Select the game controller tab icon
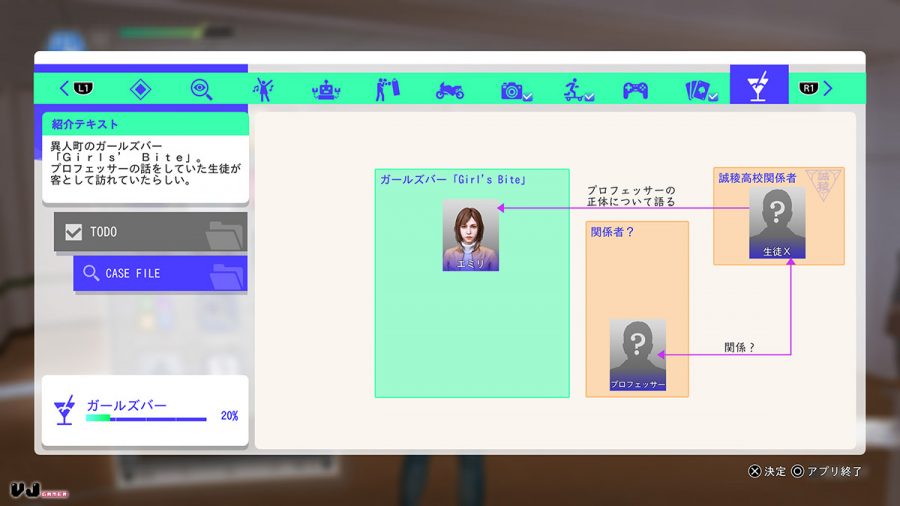The width and height of the screenshot is (900, 506). coord(635,90)
